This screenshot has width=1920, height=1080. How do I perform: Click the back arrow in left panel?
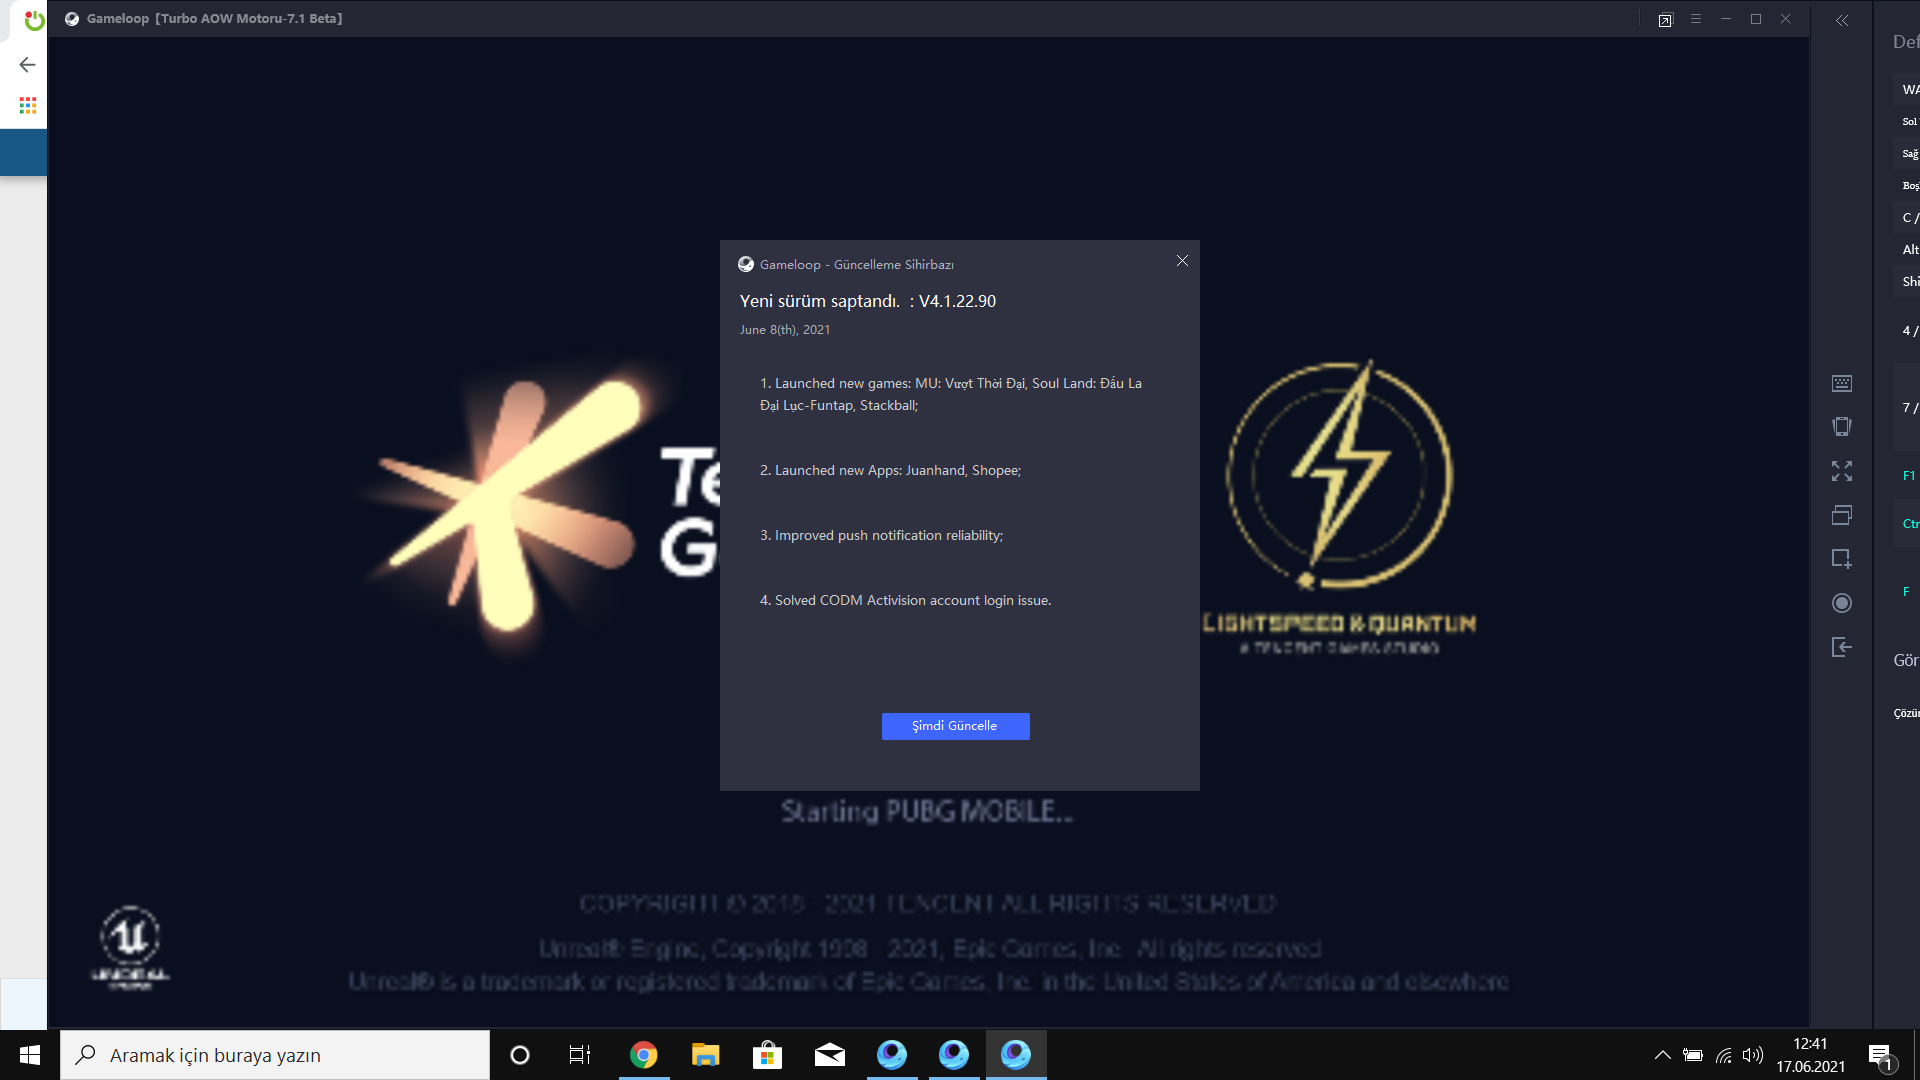(x=27, y=65)
